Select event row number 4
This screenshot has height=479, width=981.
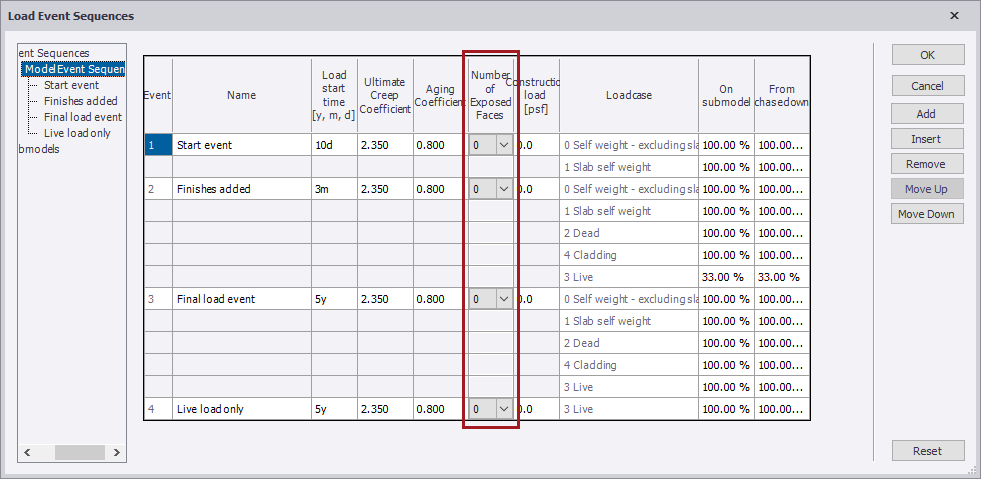(x=158, y=409)
